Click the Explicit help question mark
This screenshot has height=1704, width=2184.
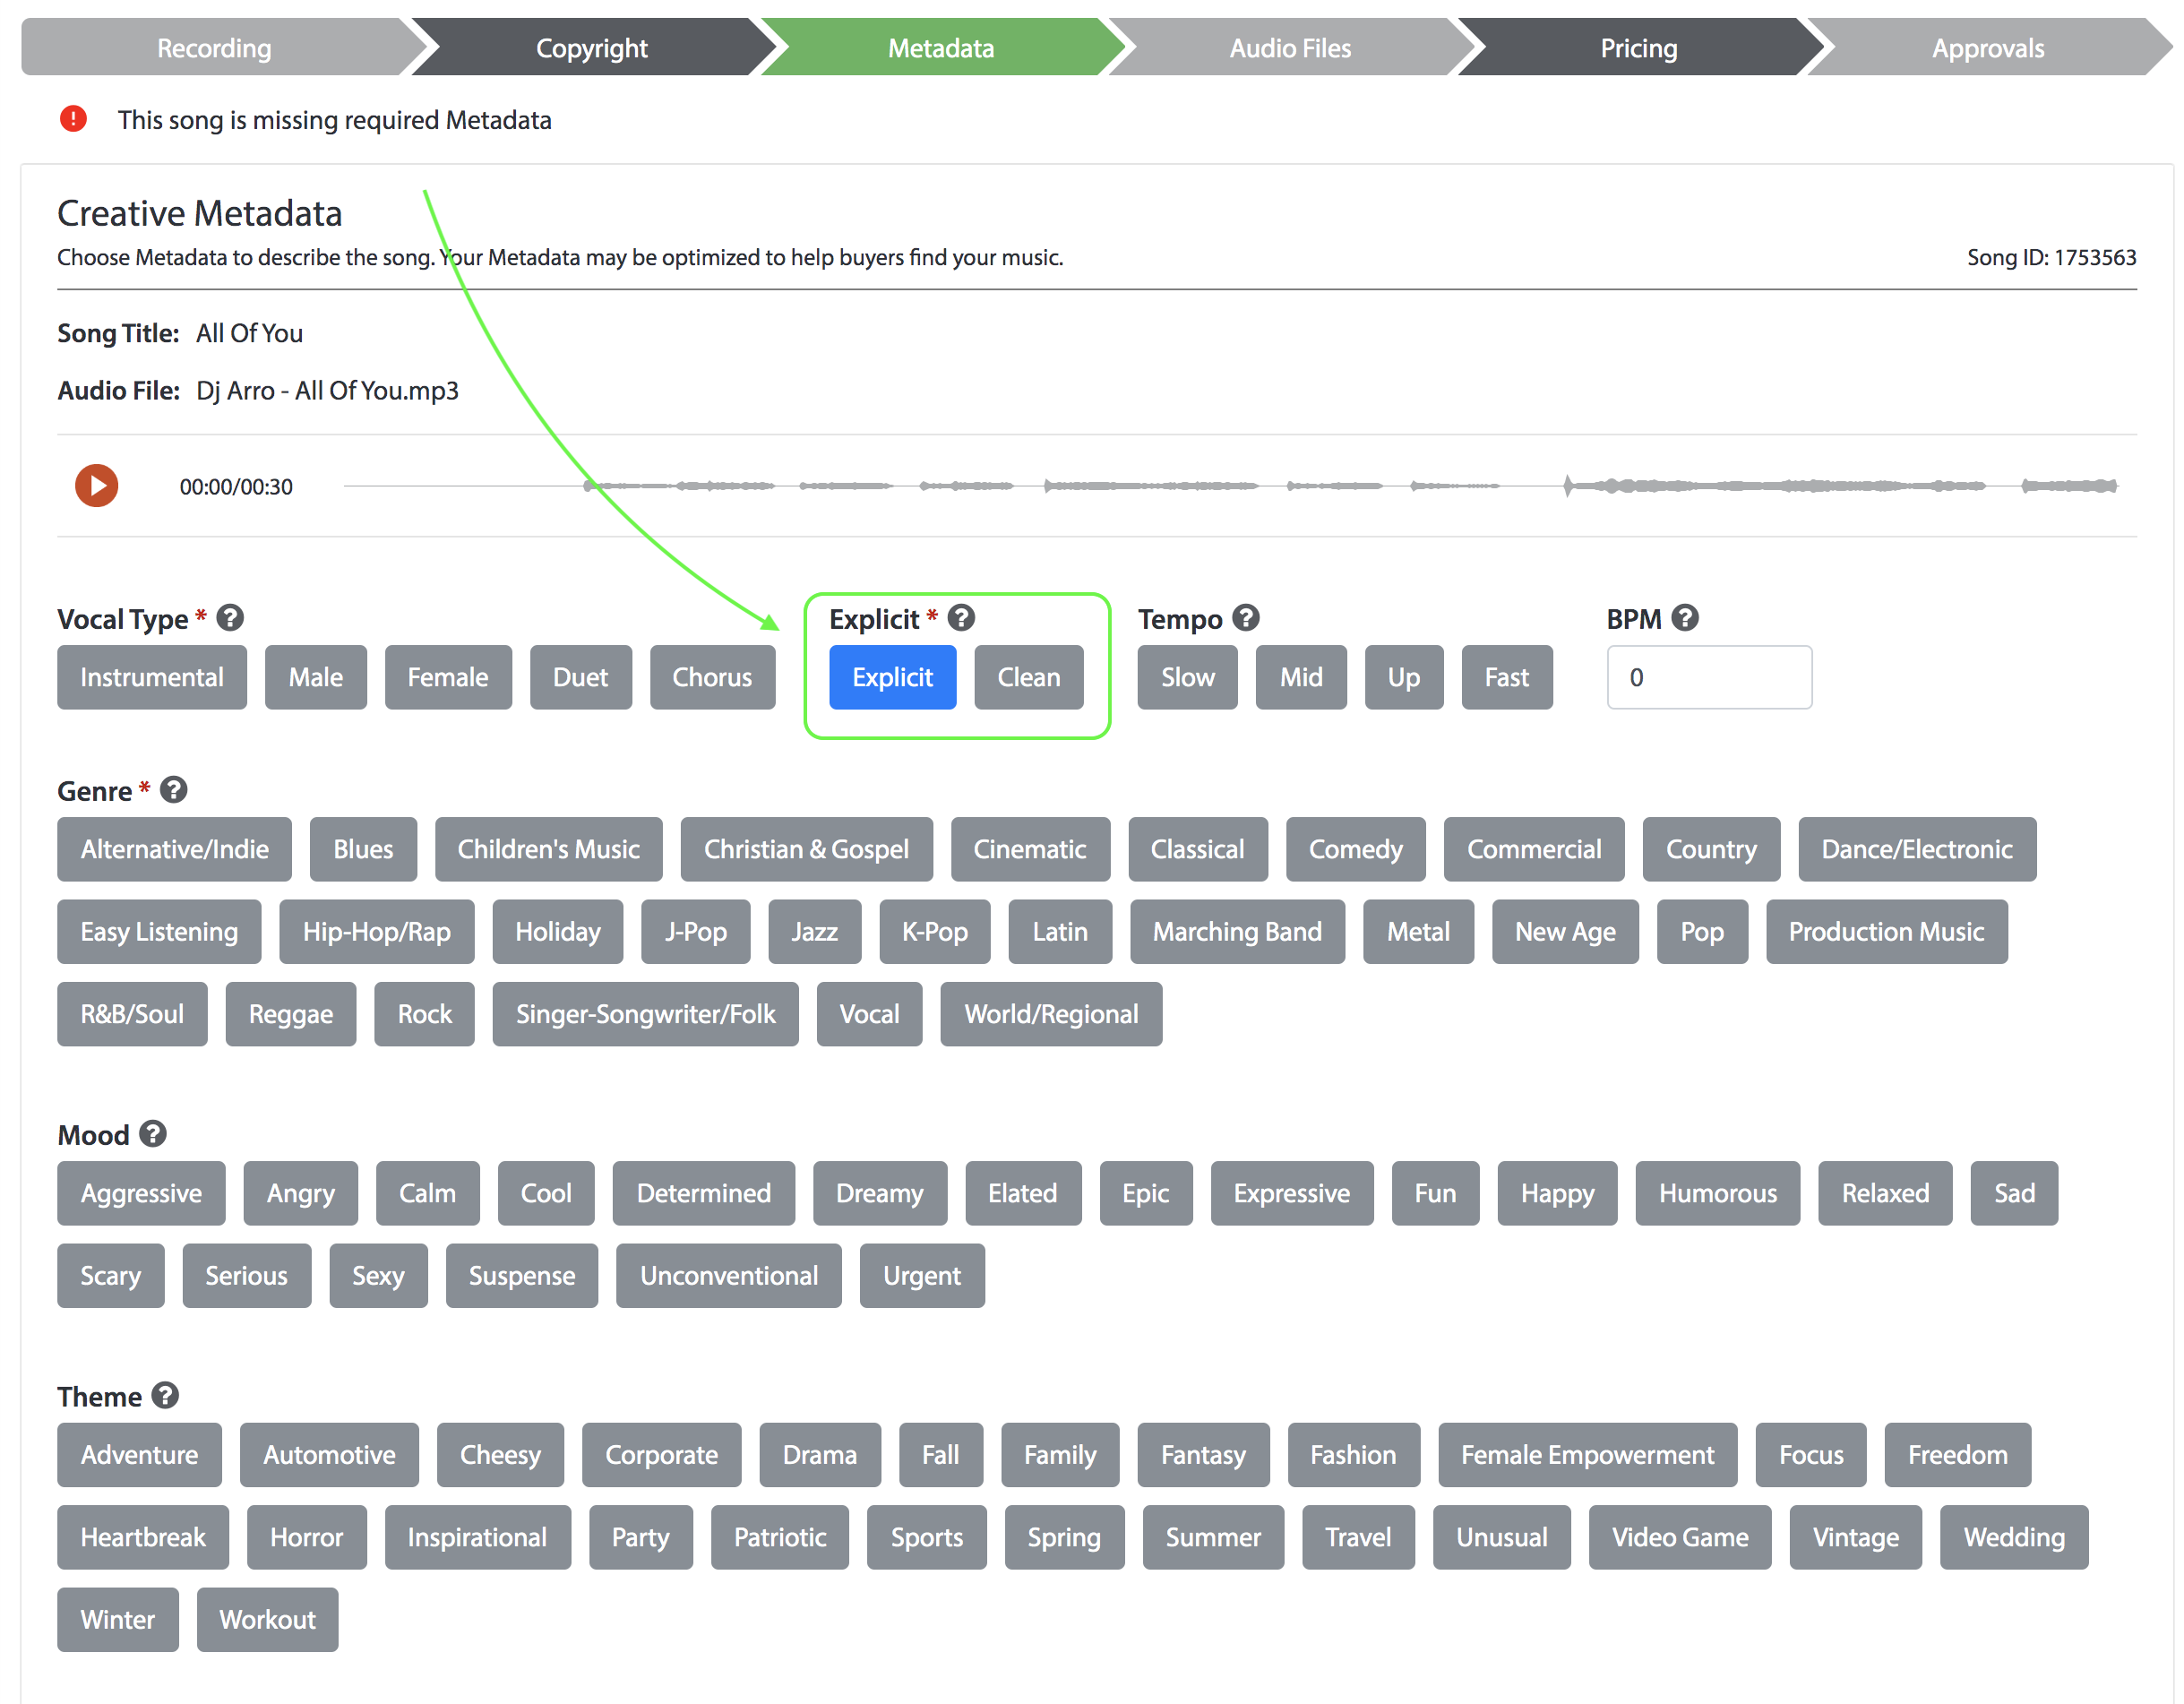(961, 618)
